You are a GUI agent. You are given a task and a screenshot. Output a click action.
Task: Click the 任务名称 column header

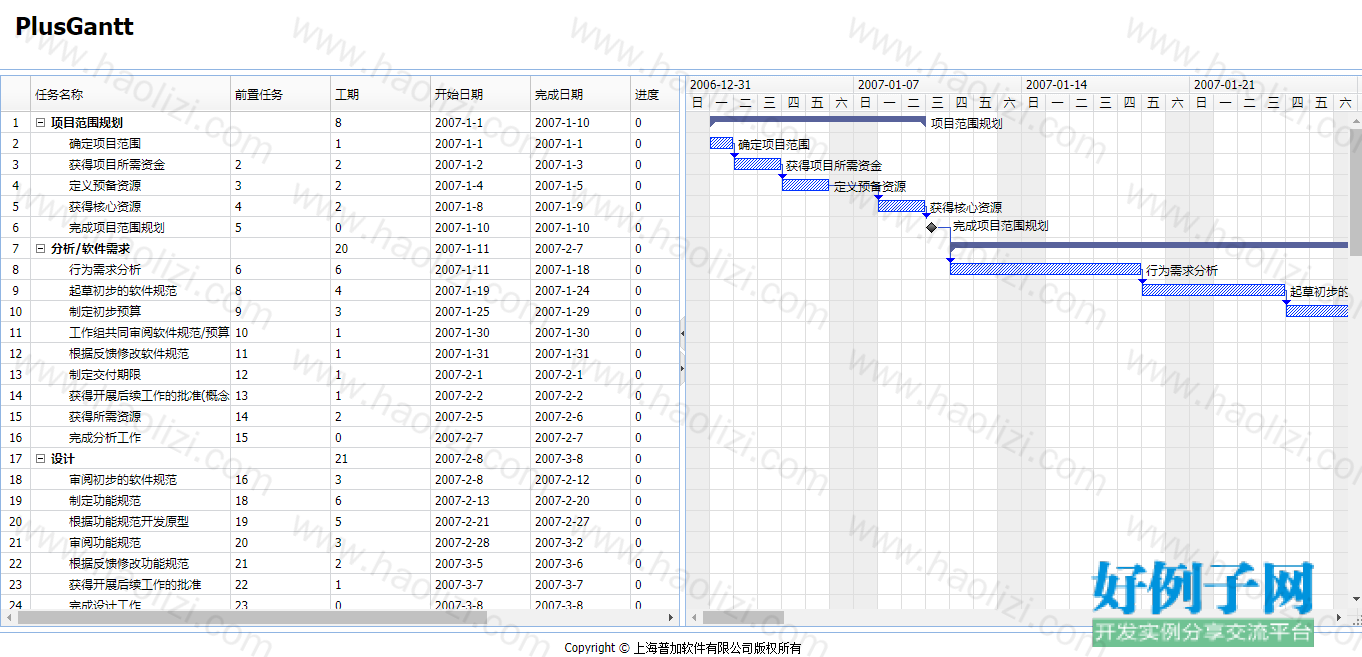pos(131,94)
